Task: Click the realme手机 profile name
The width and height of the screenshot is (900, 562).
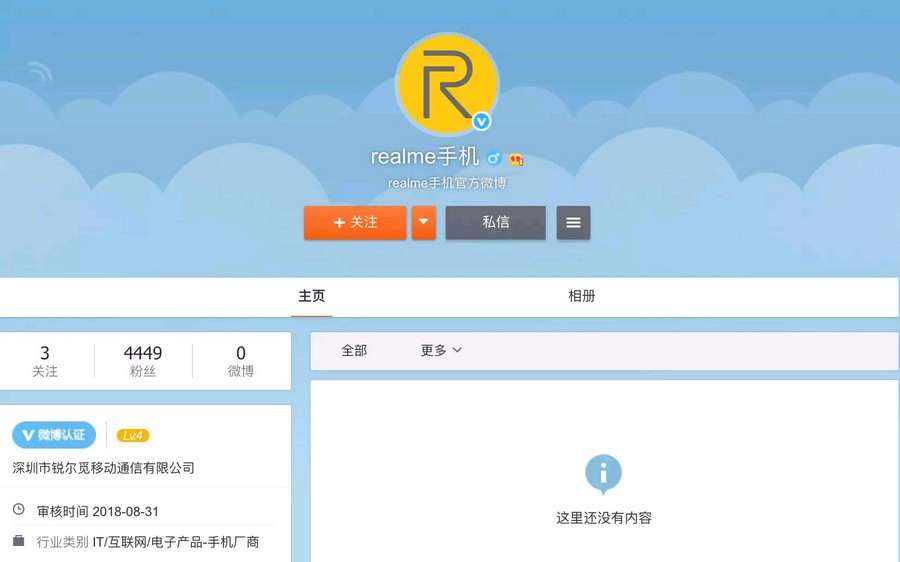Action: [425, 157]
